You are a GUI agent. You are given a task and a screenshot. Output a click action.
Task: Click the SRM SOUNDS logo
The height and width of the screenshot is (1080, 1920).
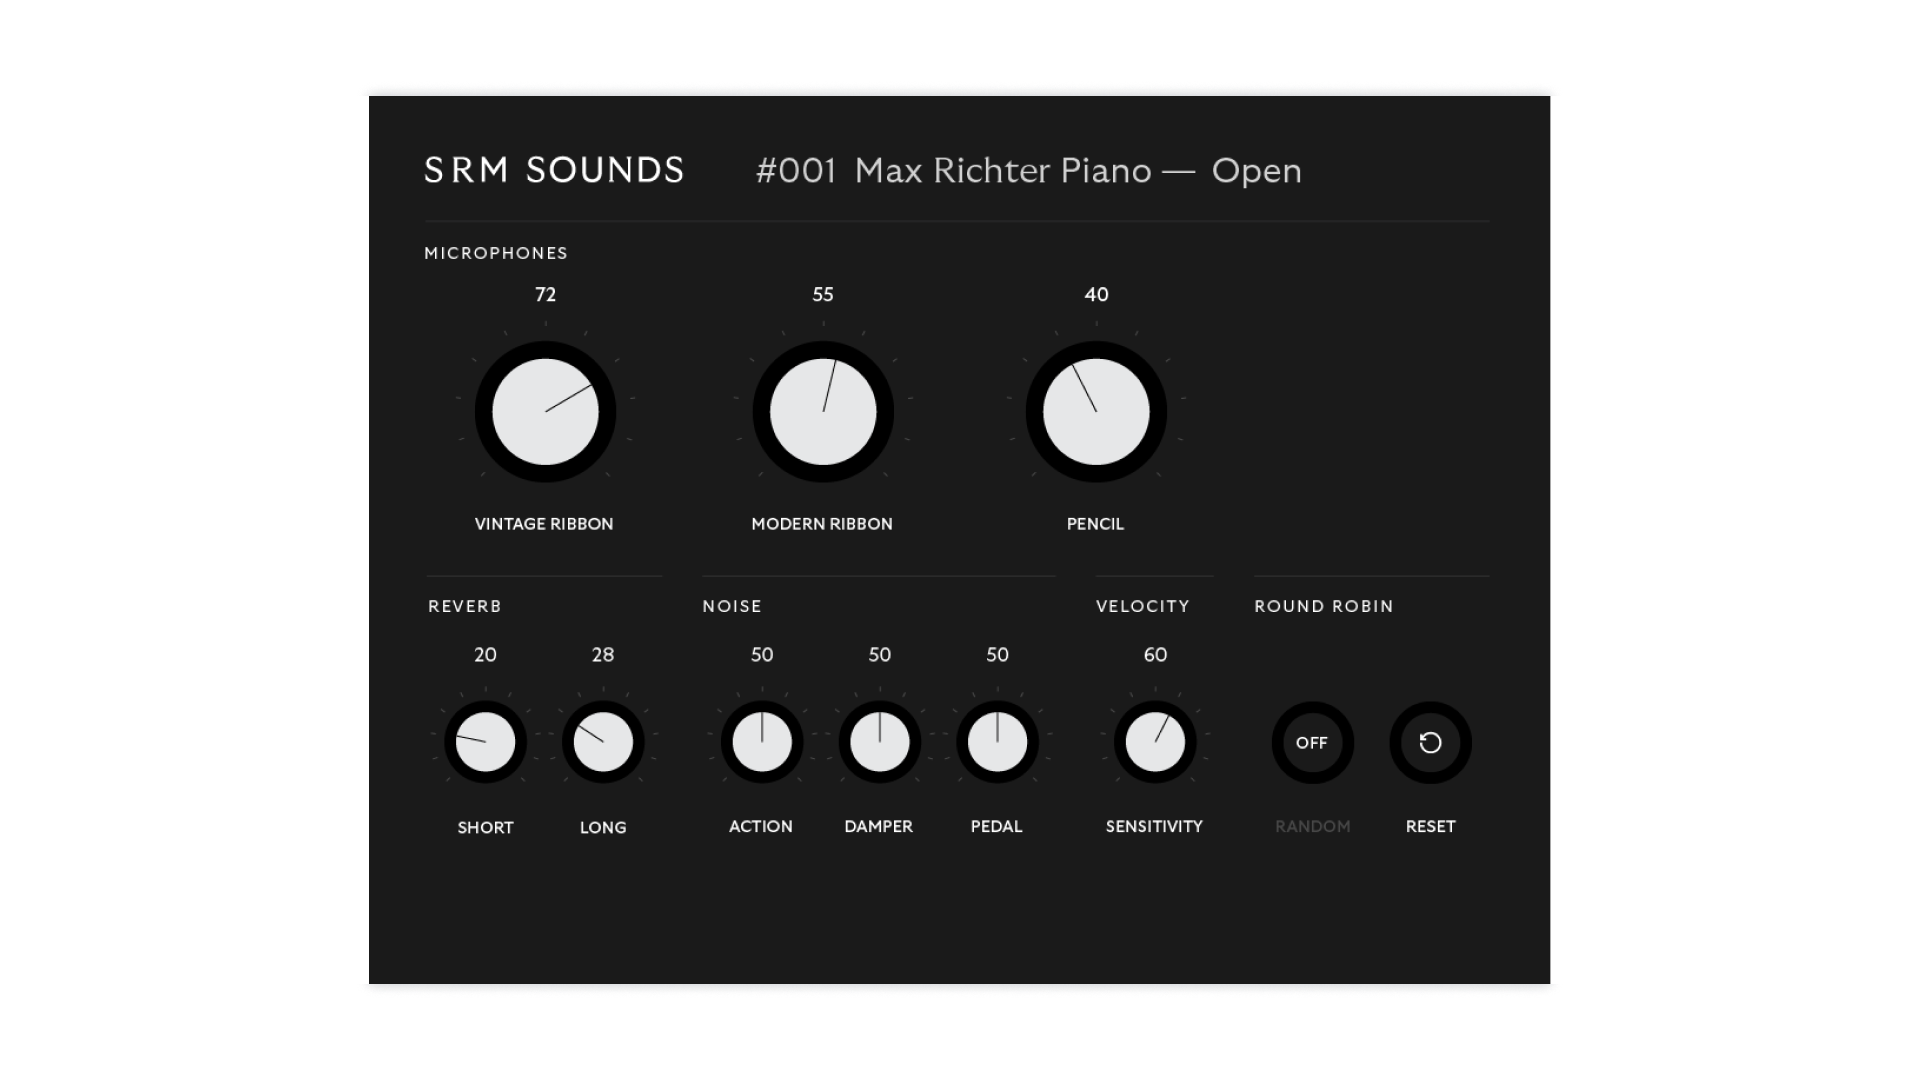554,170
